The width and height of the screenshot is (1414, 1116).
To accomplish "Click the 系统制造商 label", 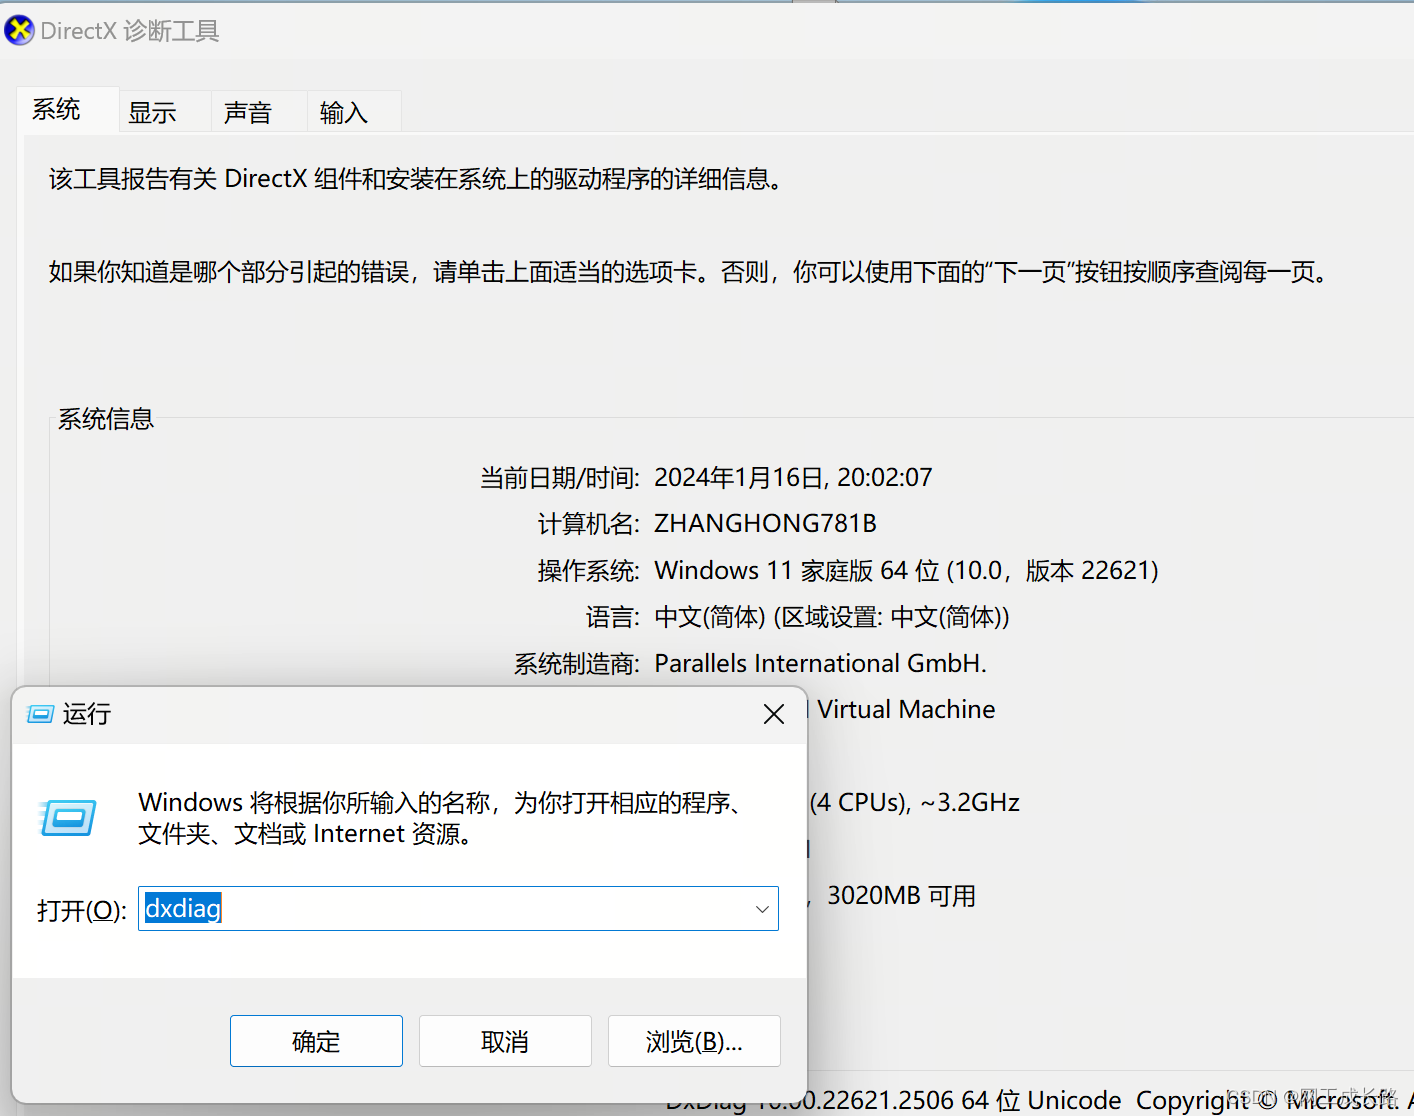I will 577,663.
